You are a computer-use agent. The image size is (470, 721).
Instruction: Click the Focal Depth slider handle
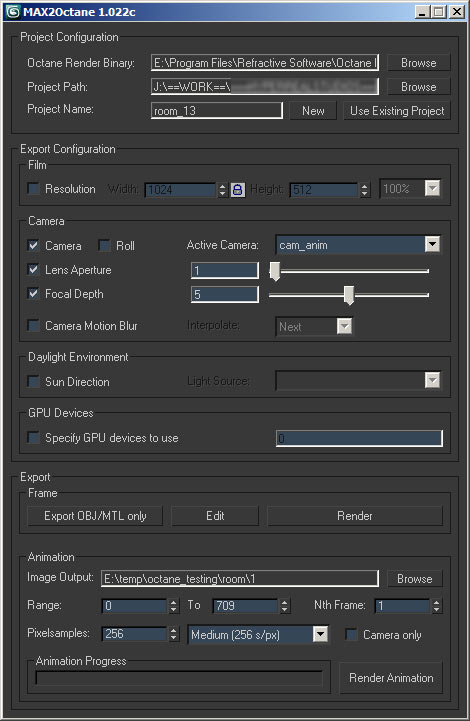point(349,295)
